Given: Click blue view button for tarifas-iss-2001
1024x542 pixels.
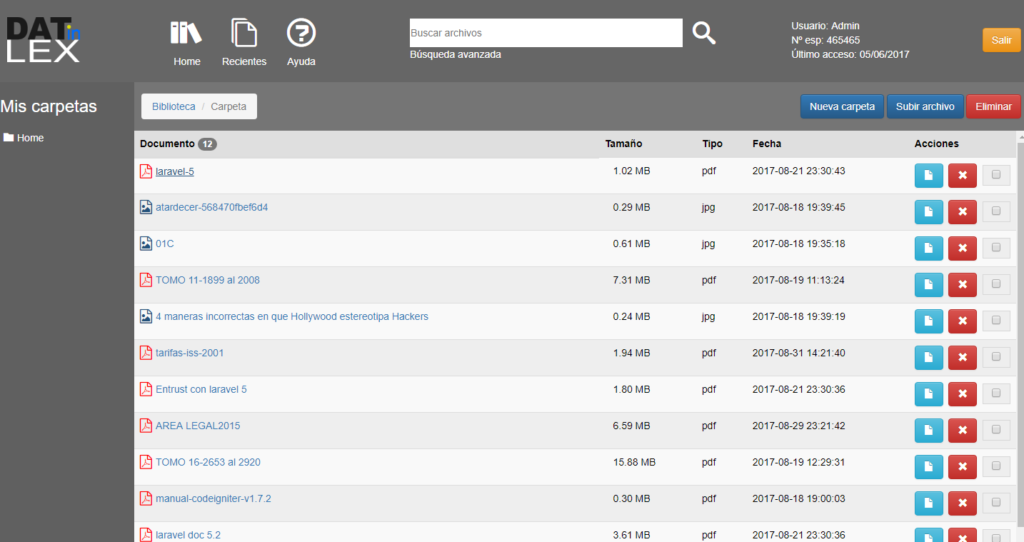Looking at the screenshot, I should coord(929,357).
